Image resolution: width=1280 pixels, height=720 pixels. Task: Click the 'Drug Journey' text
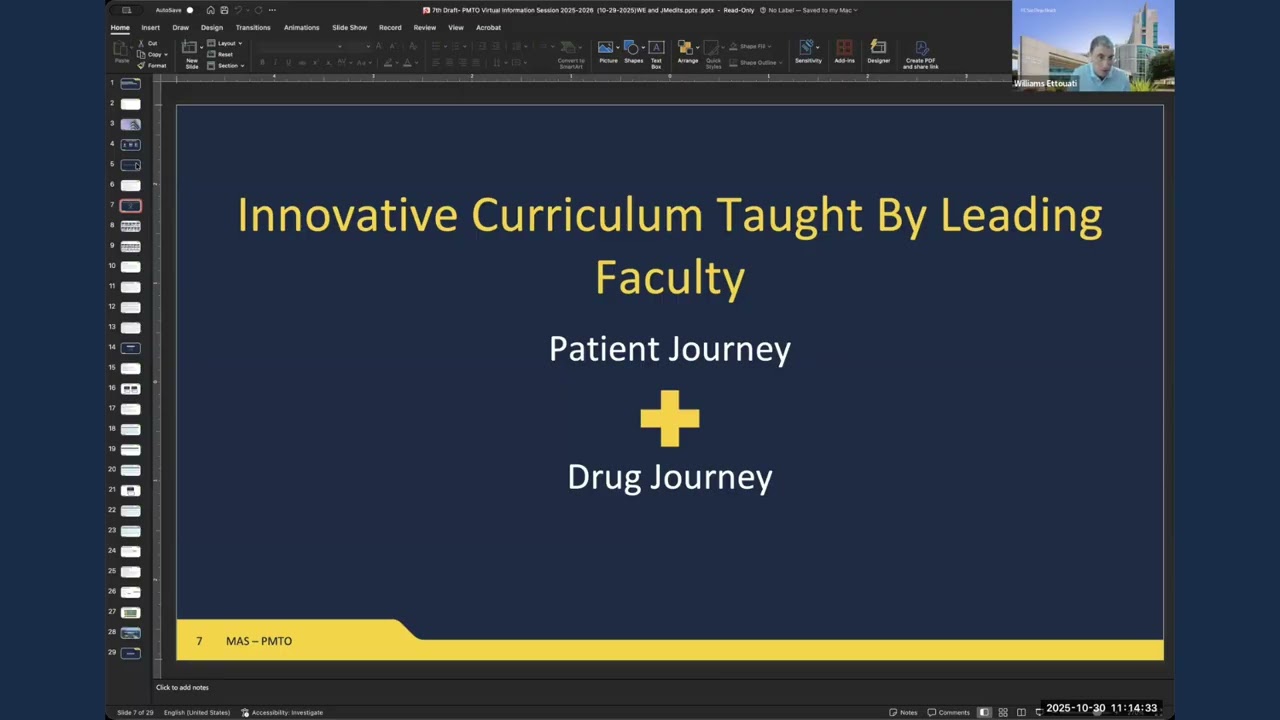click(670, 477)
